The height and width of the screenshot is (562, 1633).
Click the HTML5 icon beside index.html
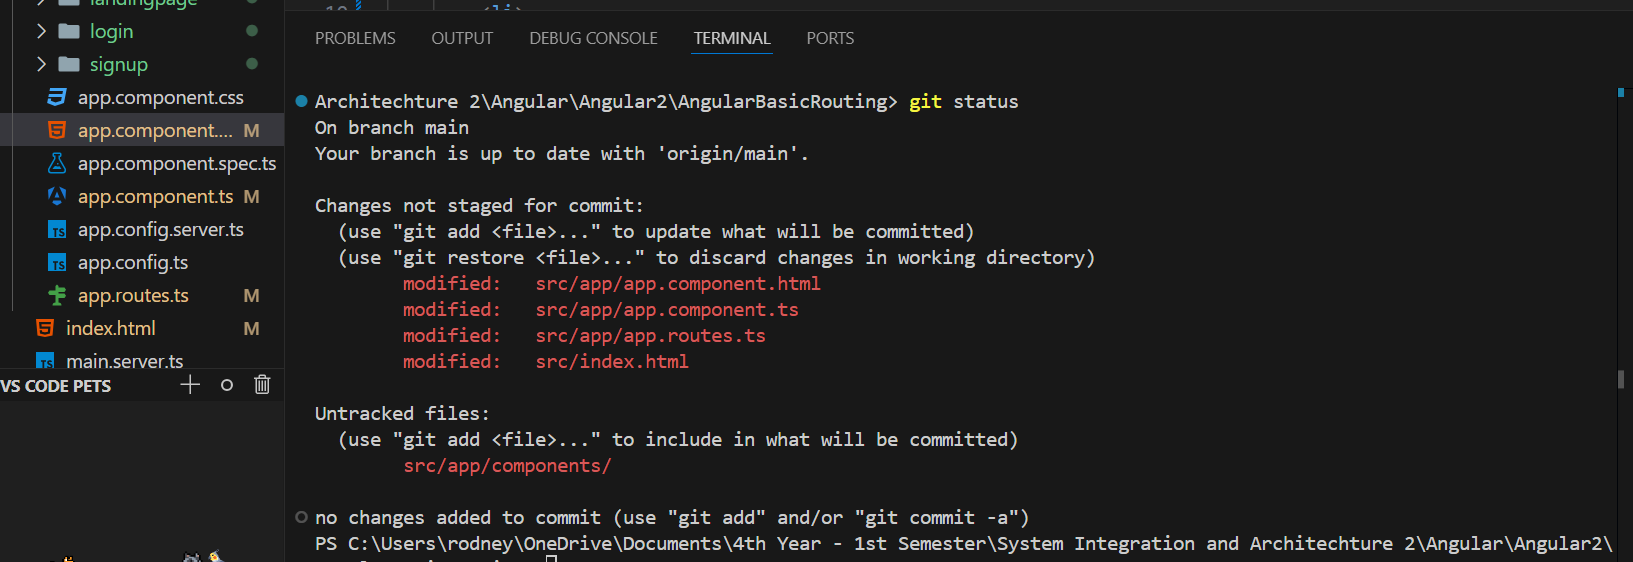pos(45,328)
